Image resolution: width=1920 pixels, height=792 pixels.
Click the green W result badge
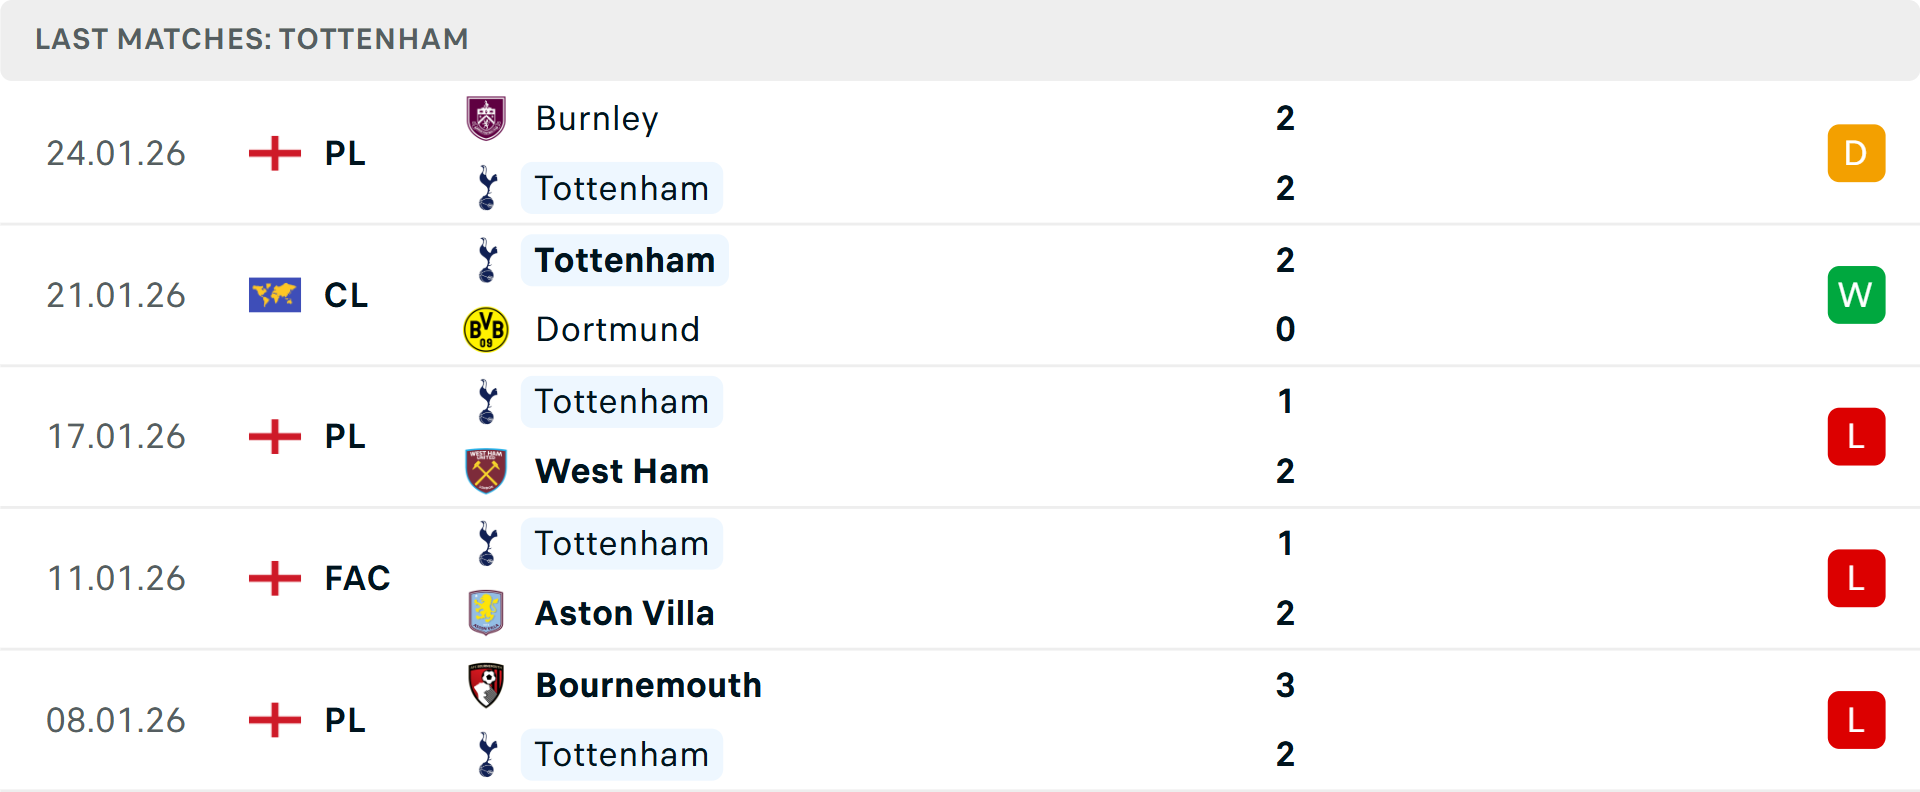1856,294
